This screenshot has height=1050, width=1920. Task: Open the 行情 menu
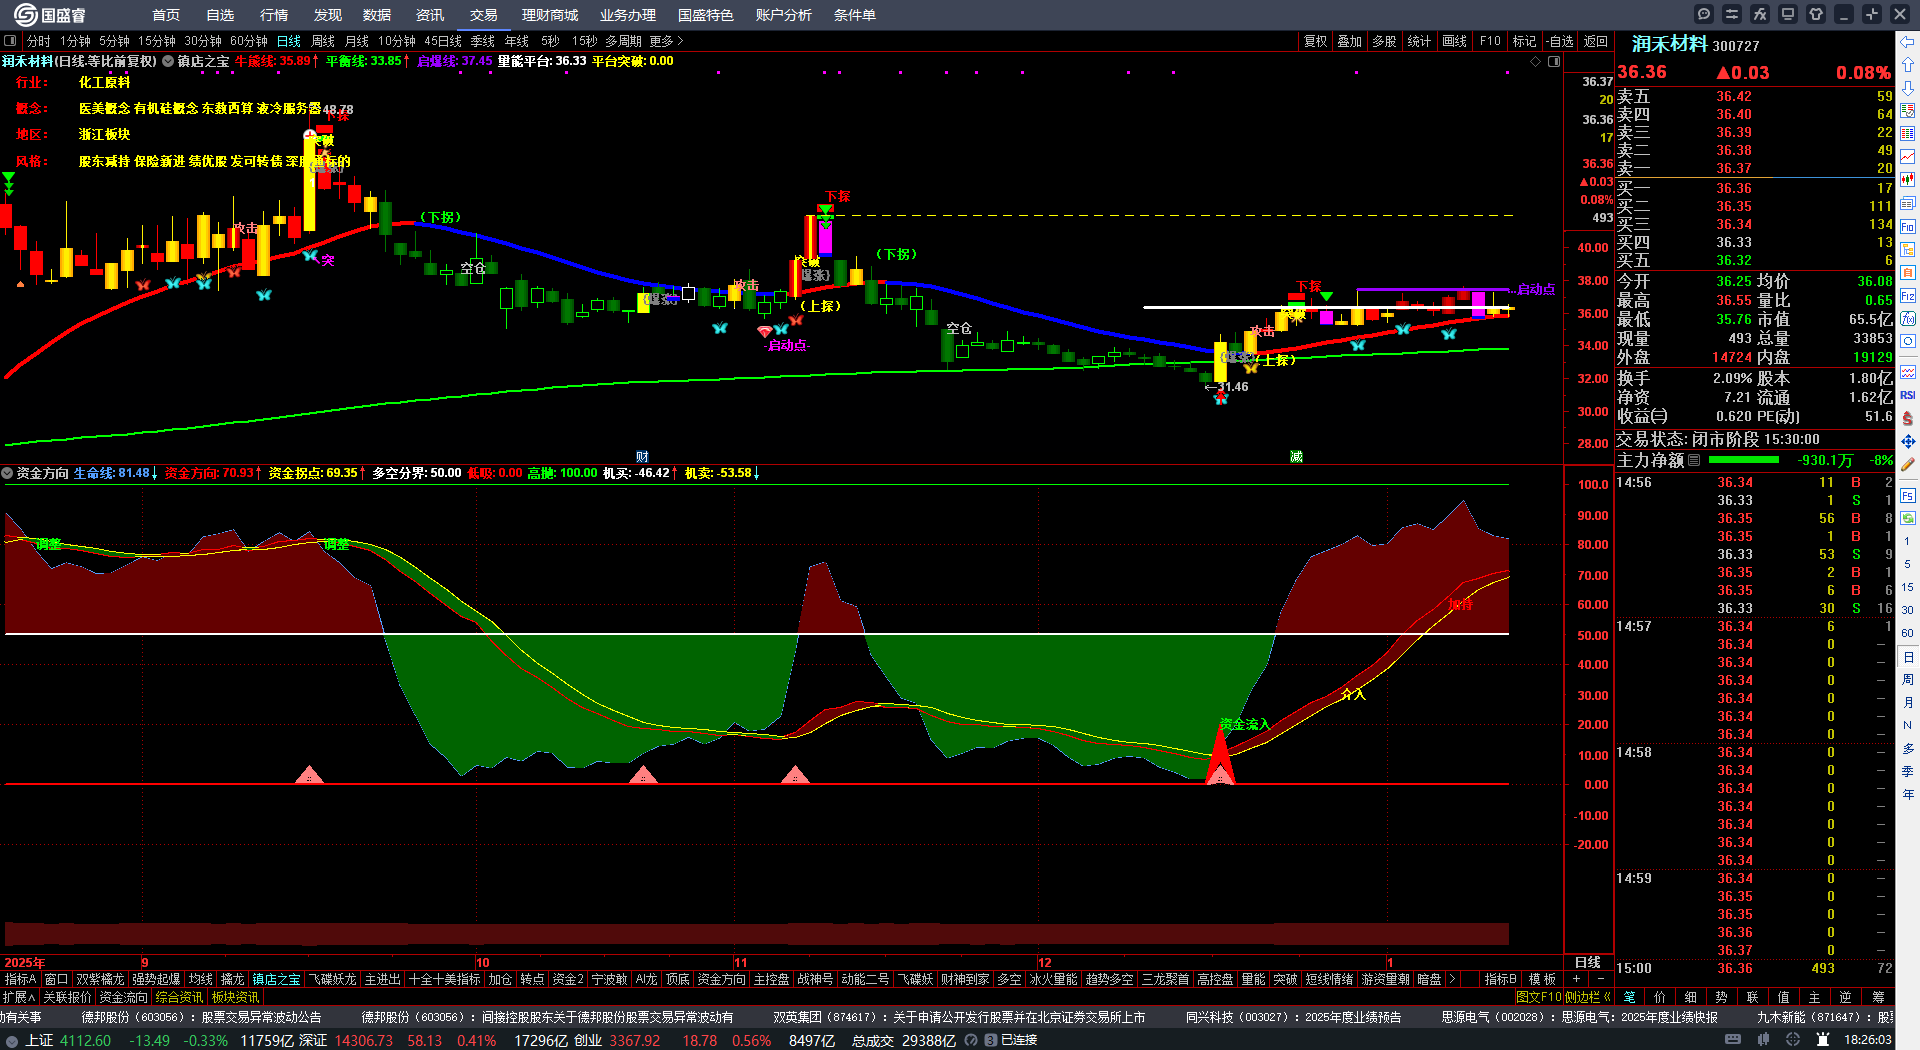coord(274,15)
